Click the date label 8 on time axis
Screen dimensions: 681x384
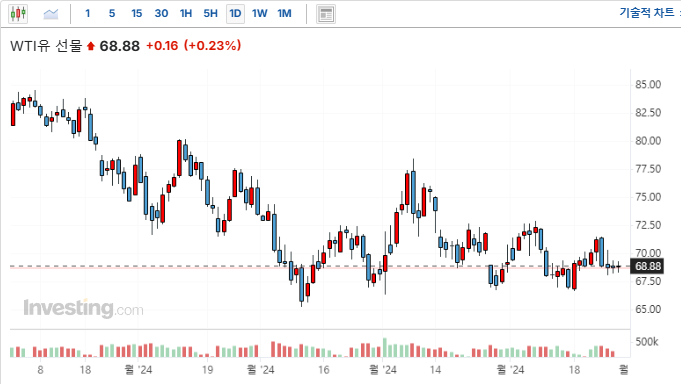(40, 370)
